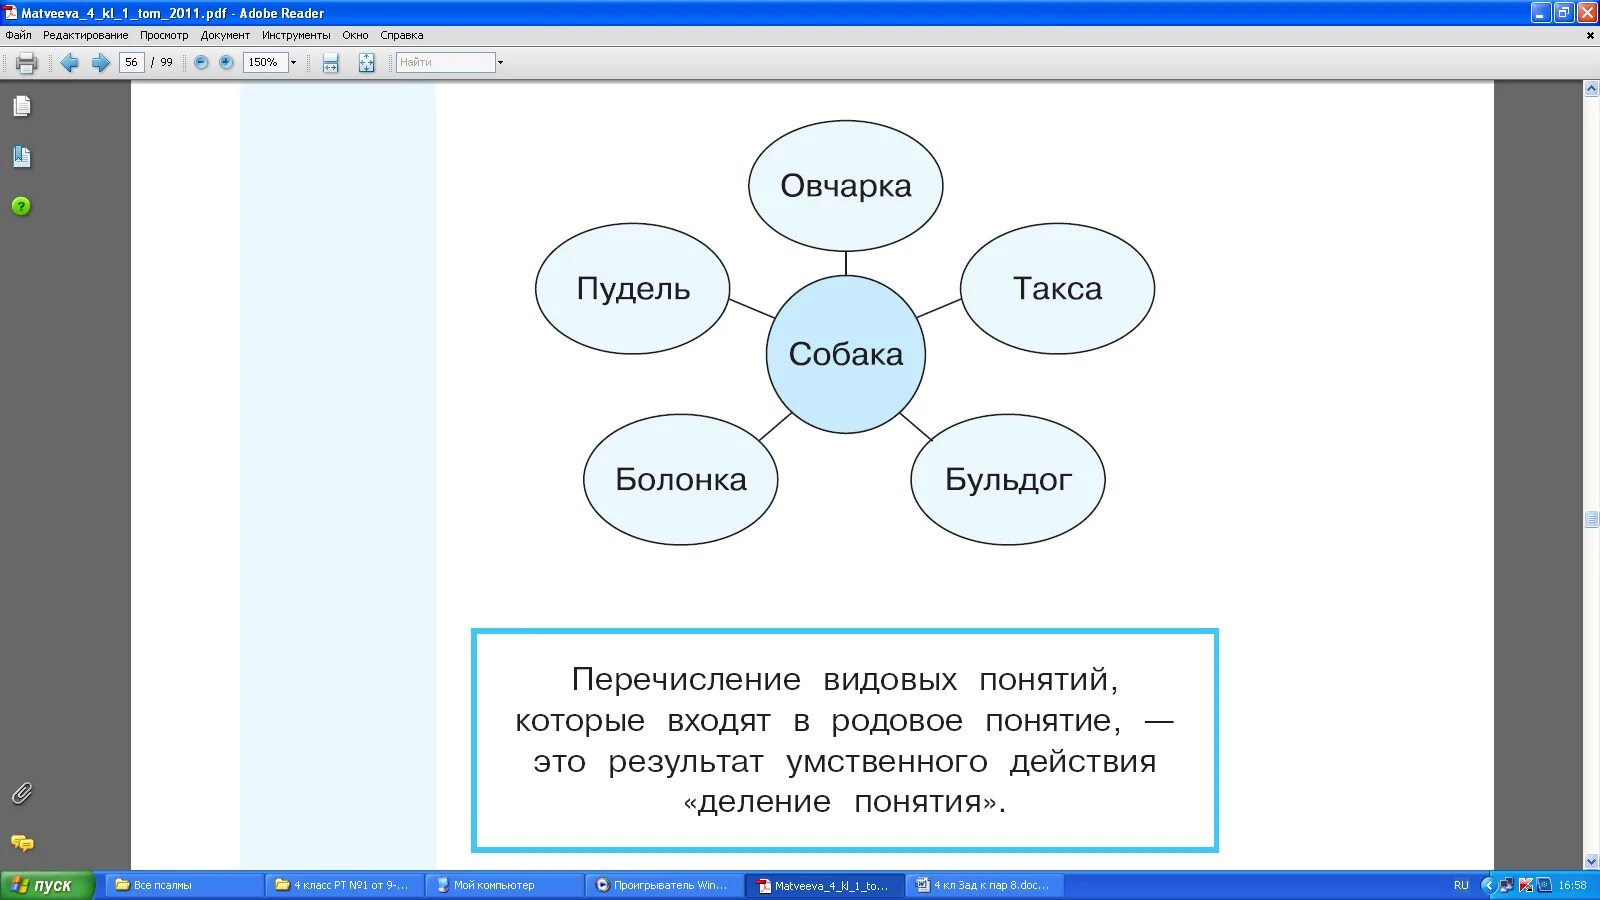Image resolution: width=1600 pixels, height=900 pixels.
Task: Go to the next page with right arrow
Action: [100, 63]
